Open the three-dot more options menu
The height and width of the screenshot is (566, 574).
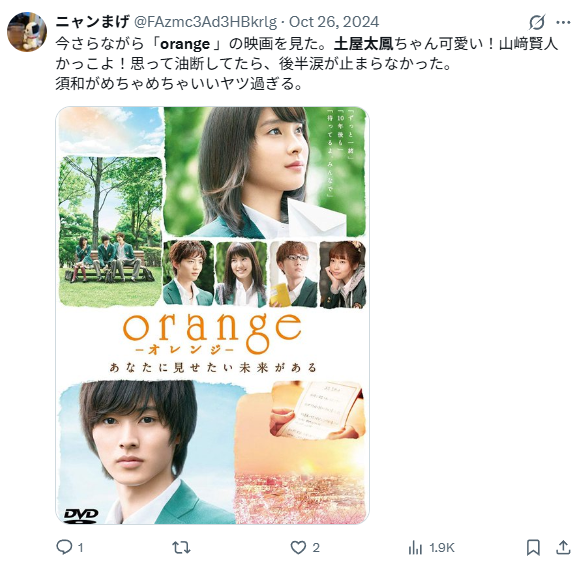pos(563,22)
